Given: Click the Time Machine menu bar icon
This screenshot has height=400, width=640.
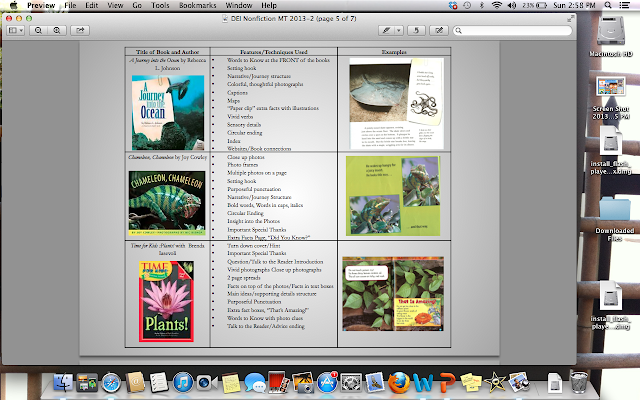Looking at the screenshot, I should tap(467, 5).
